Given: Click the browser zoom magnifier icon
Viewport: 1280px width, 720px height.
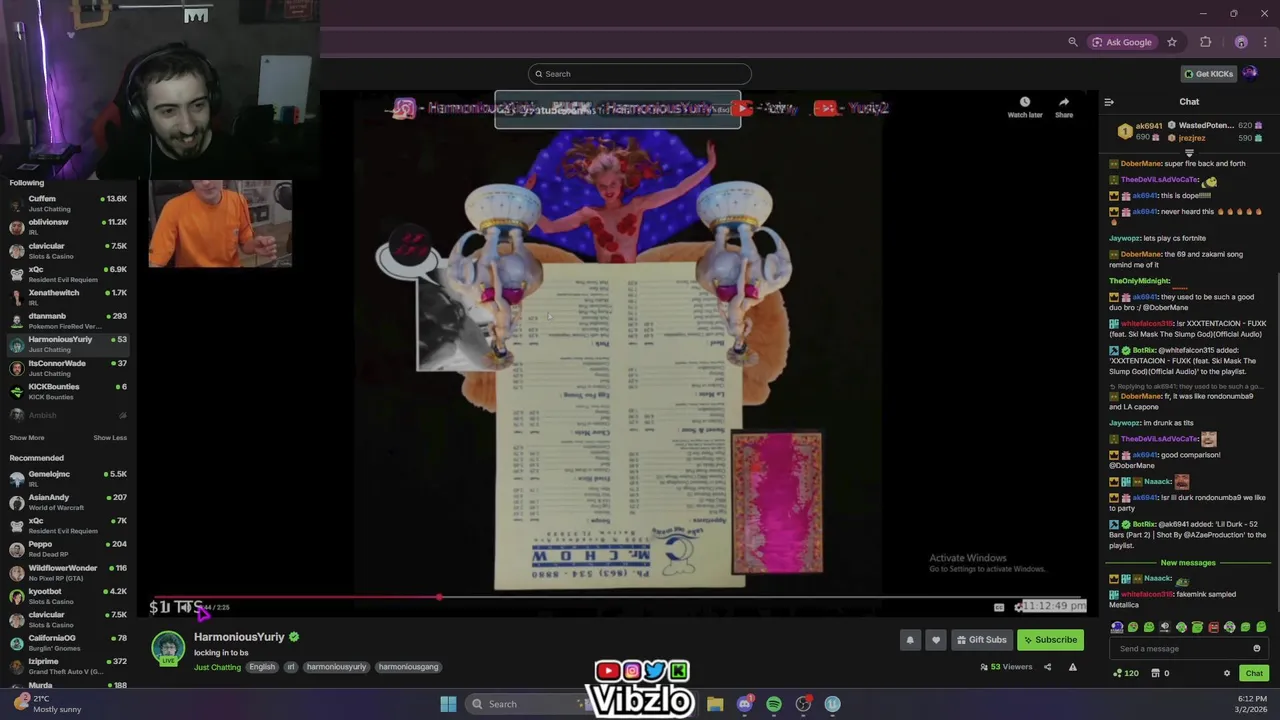Looking at the screenshot, I should pyautogui.click(x=1073, y=42).
